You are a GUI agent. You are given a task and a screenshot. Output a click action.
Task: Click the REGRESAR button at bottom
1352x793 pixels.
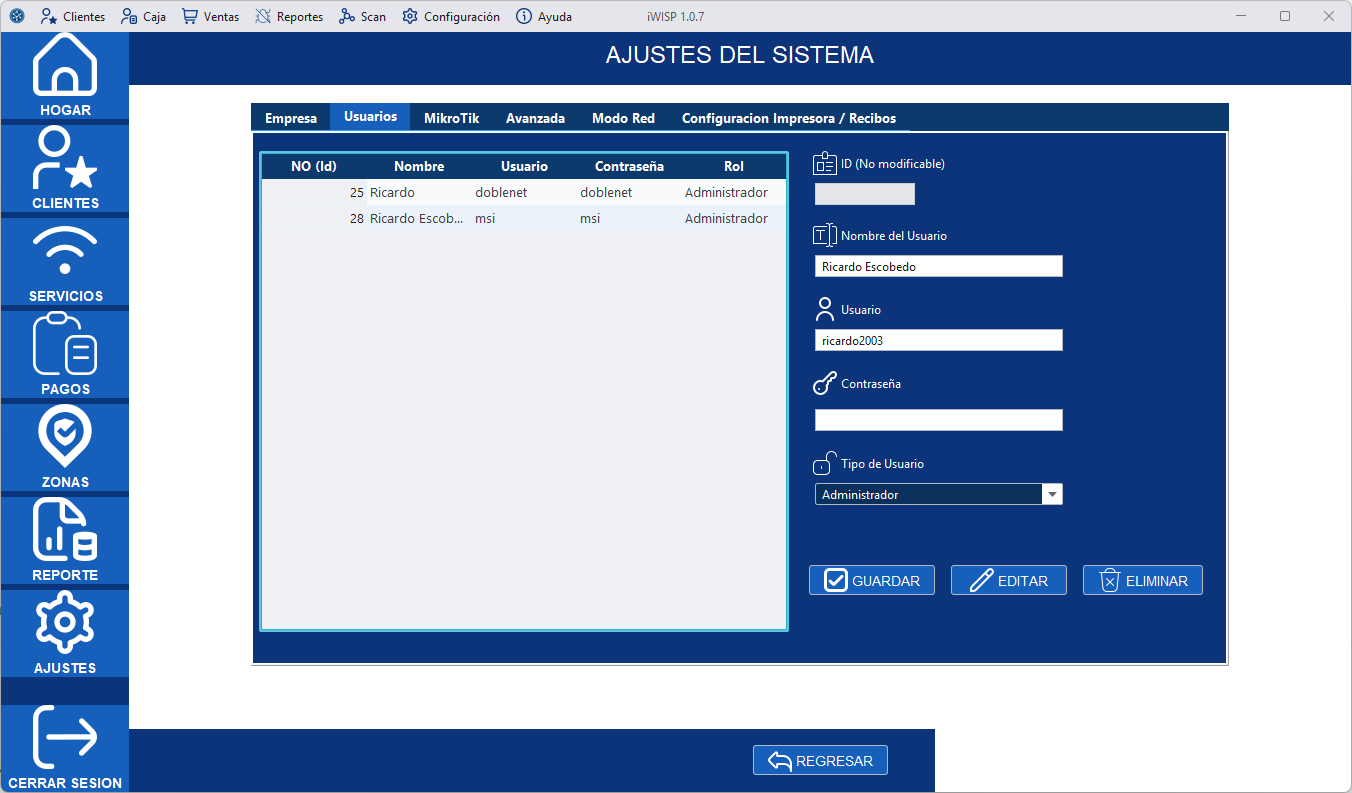coord(820,760)
